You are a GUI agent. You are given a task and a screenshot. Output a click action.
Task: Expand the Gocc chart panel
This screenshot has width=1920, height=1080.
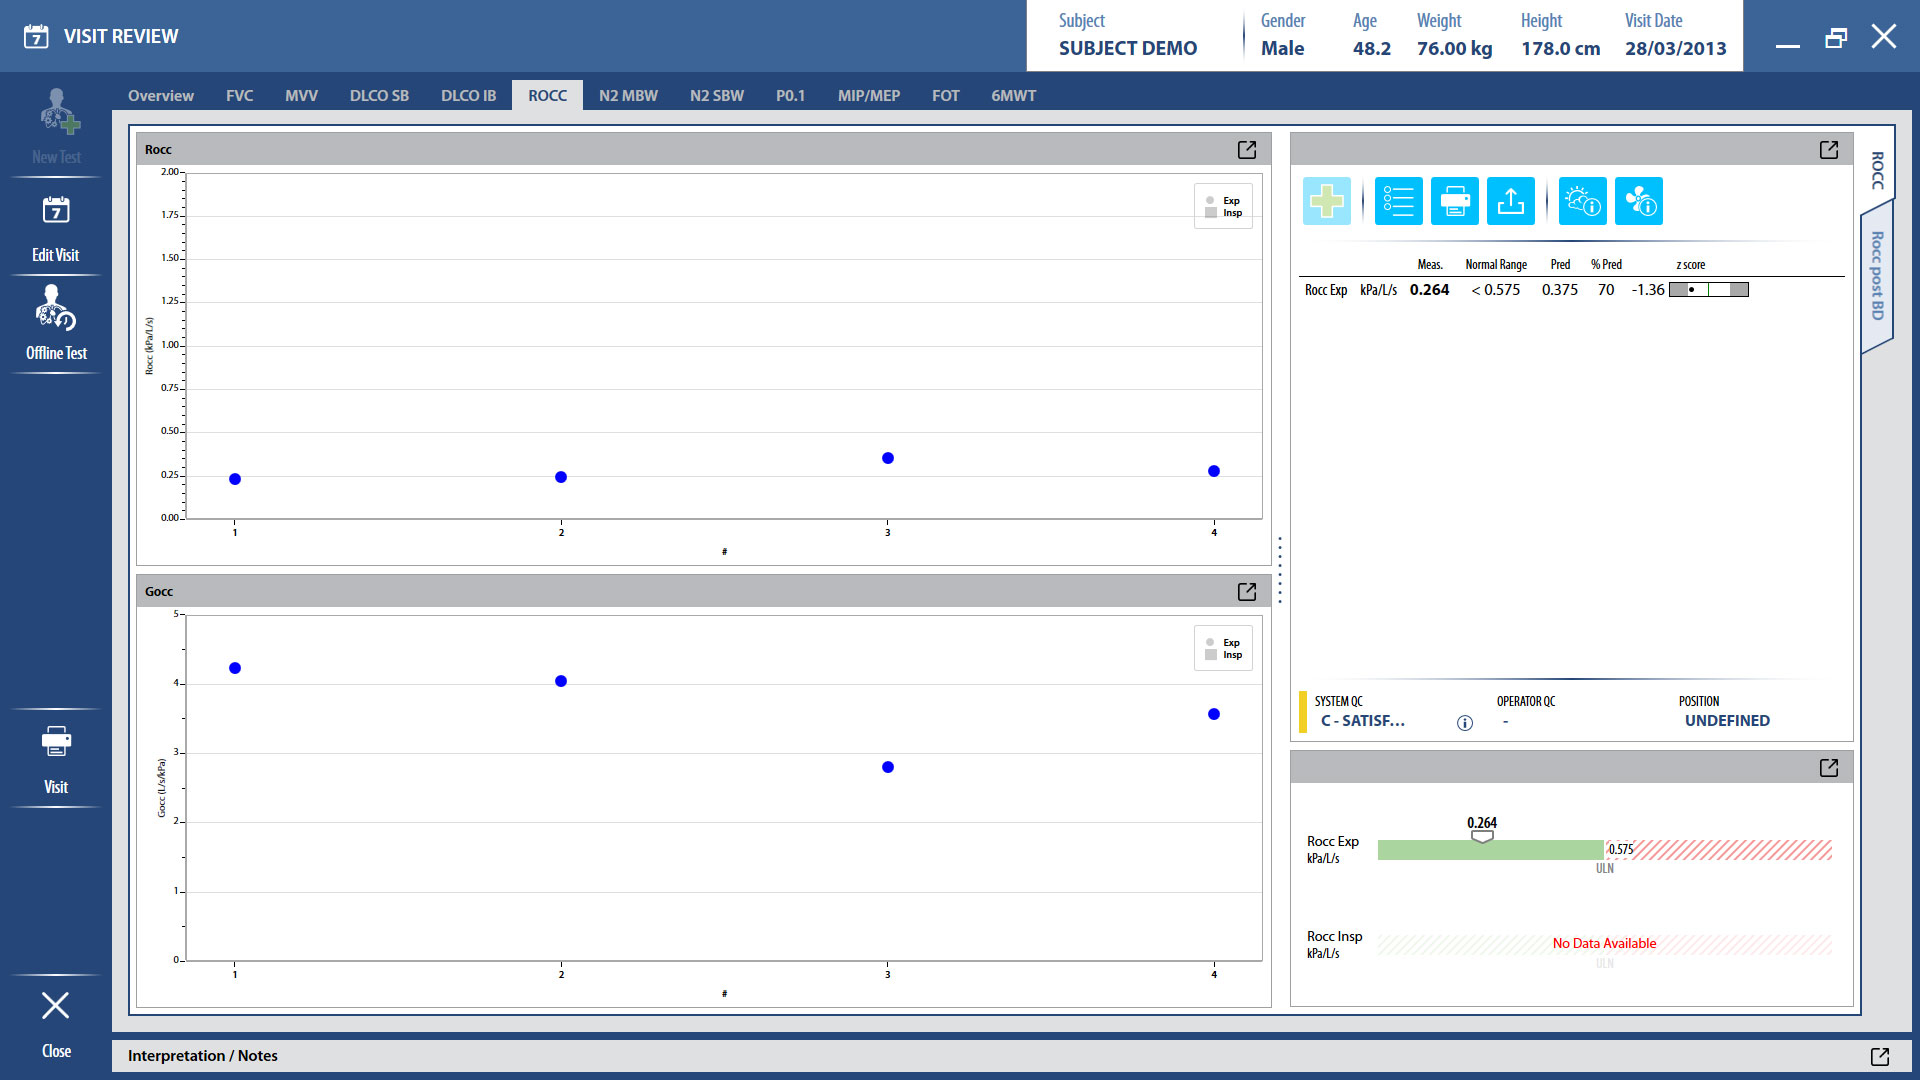[x=1247, y=592]
